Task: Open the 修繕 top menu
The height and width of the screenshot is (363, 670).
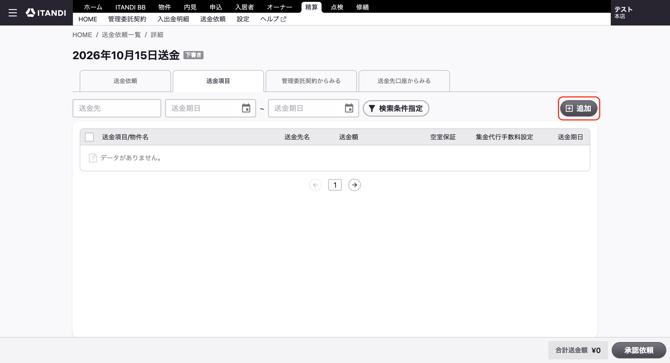Action: pos(362,7)
